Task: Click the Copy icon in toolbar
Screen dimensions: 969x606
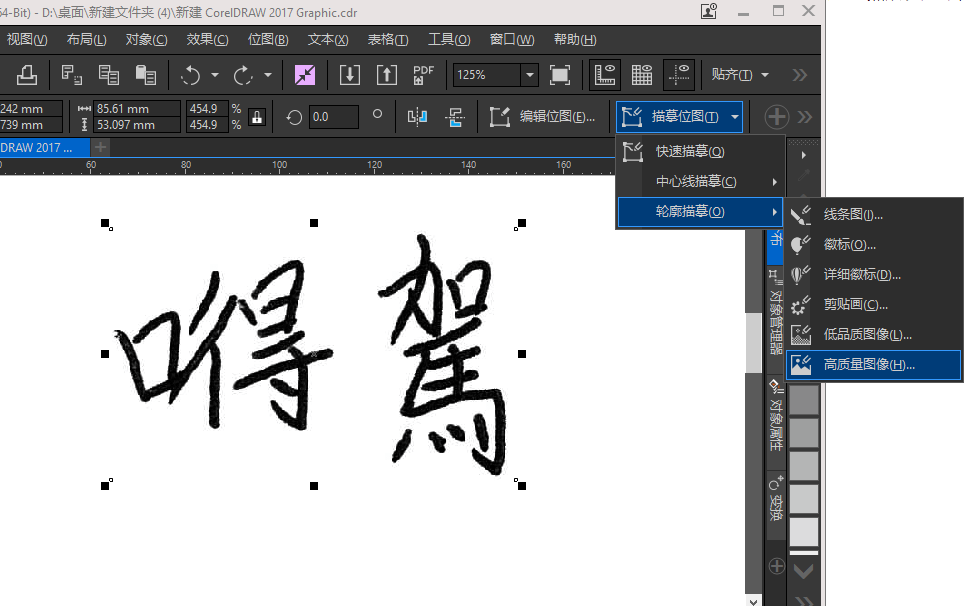Action: [109, 75]
